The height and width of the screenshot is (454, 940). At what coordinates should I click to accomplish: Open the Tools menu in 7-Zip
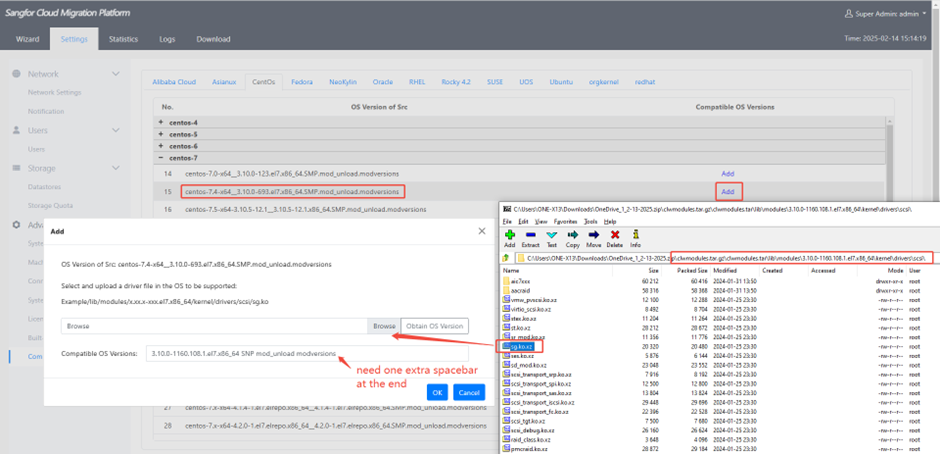592,221
